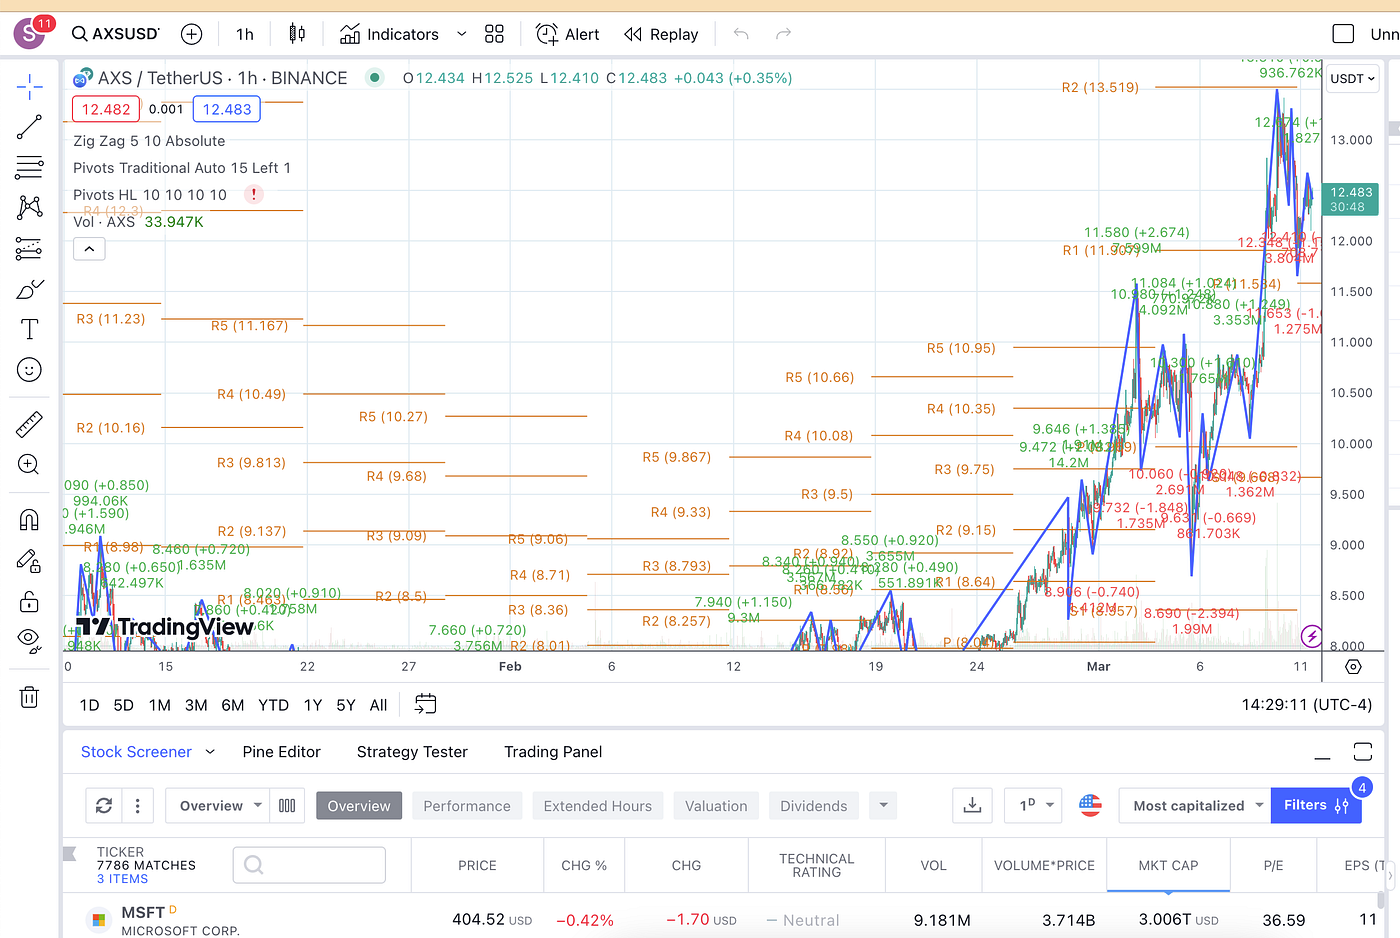Toggle magnet mode snapping
The width and height of the screenshot is (1400, 938).
(30, 520)
